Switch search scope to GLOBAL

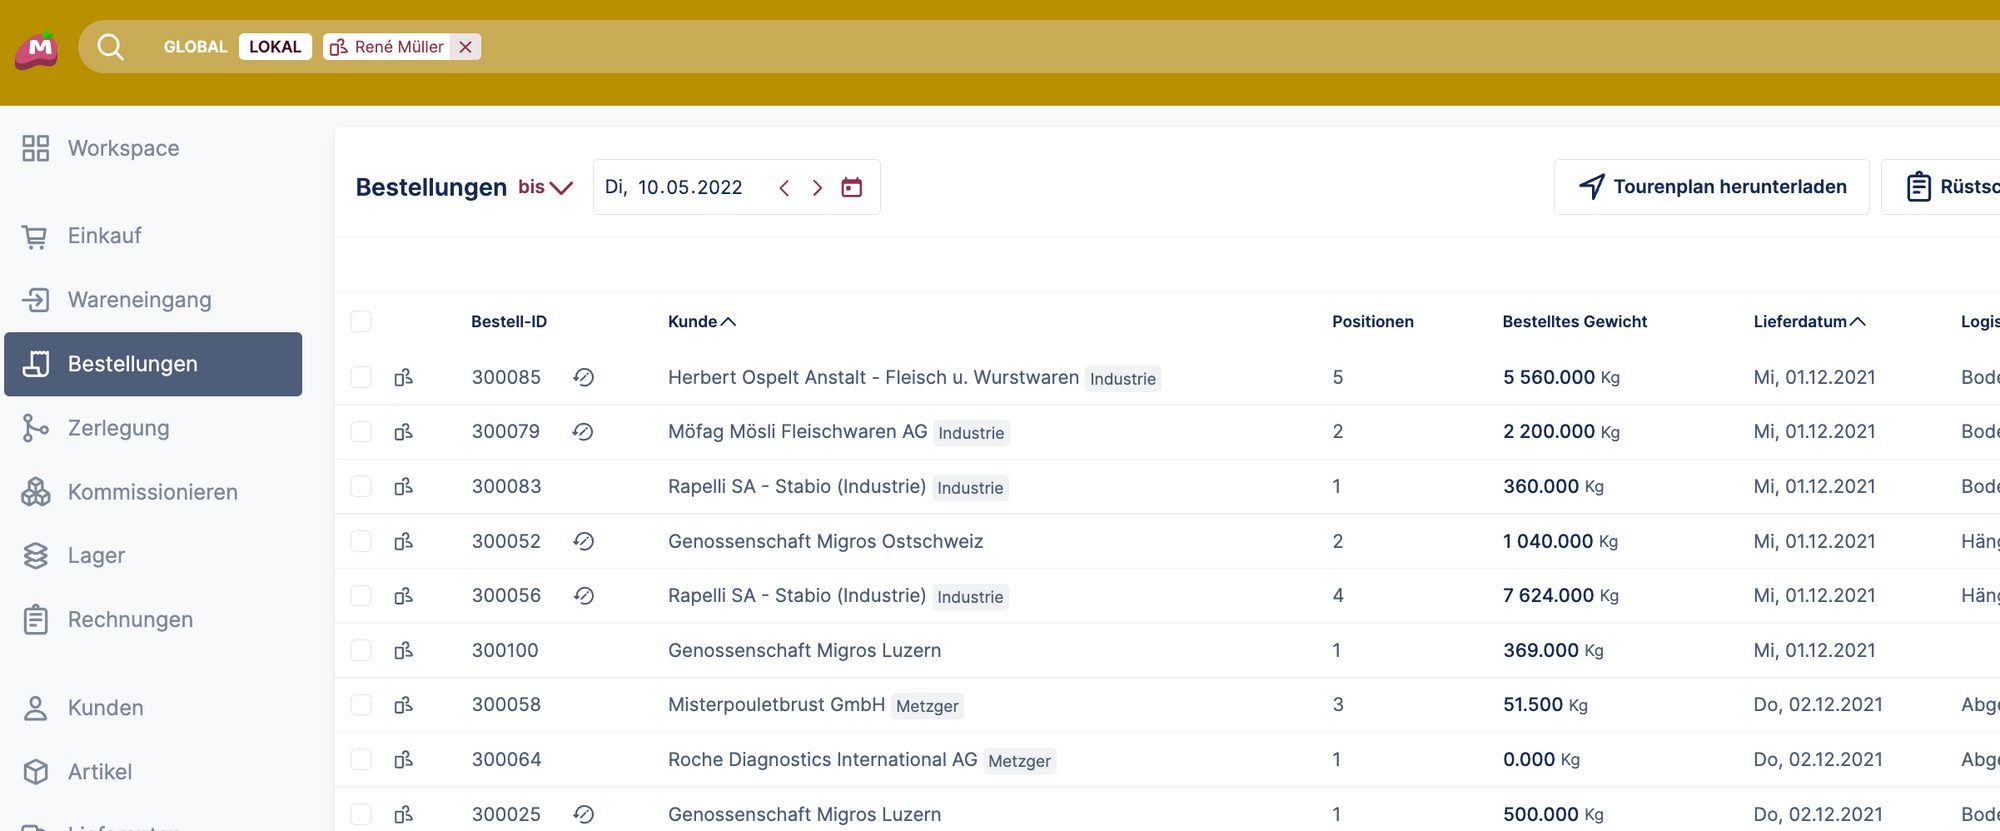pyautogui.click(x=195, y=47)
